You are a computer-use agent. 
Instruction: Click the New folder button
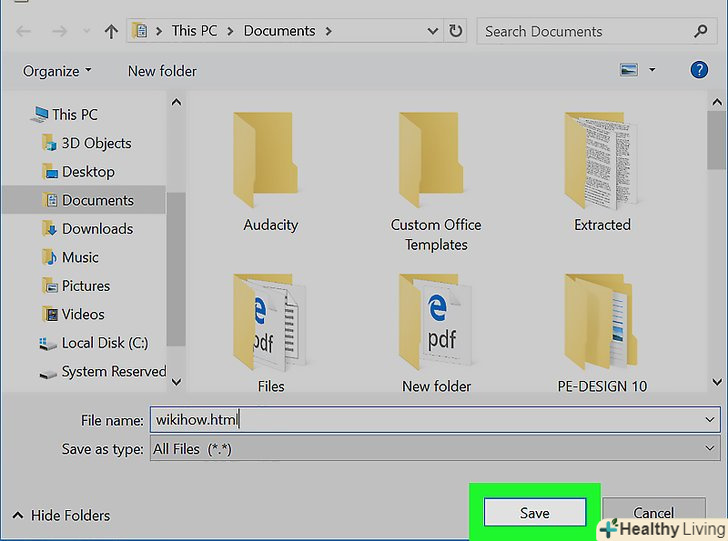(x=162, y=71)
